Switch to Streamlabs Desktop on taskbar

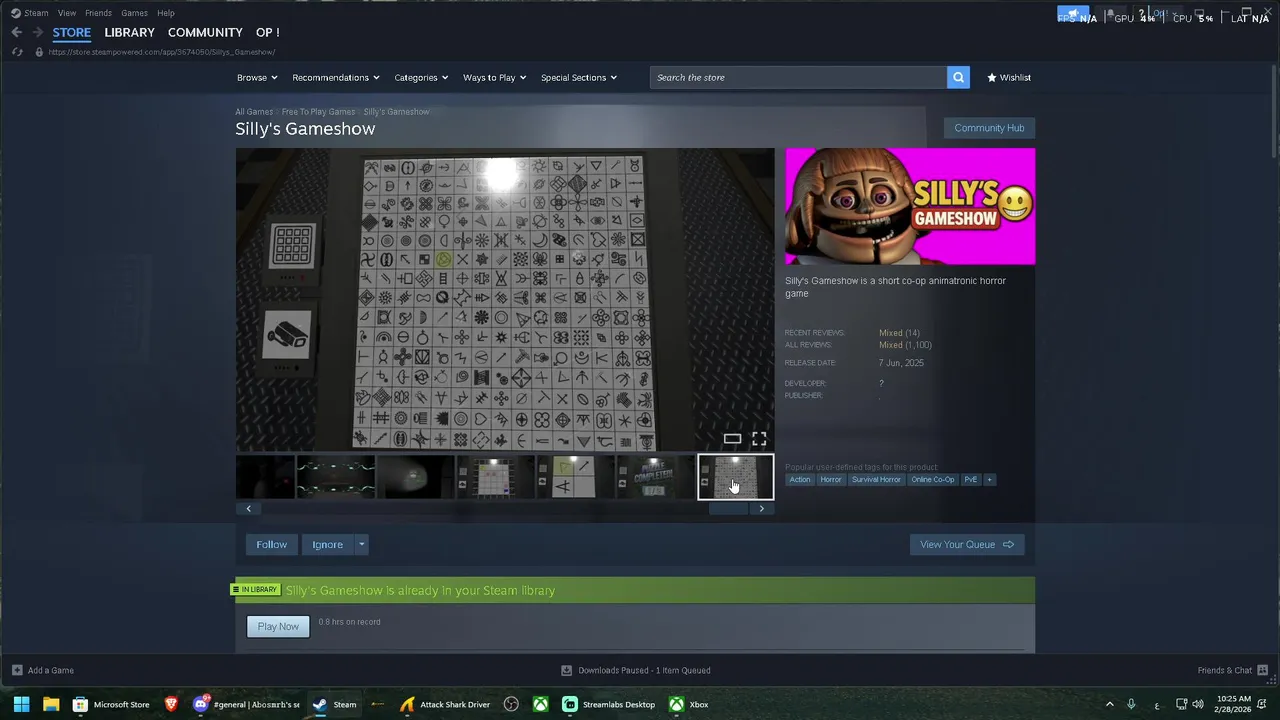[x=609, y=704]
